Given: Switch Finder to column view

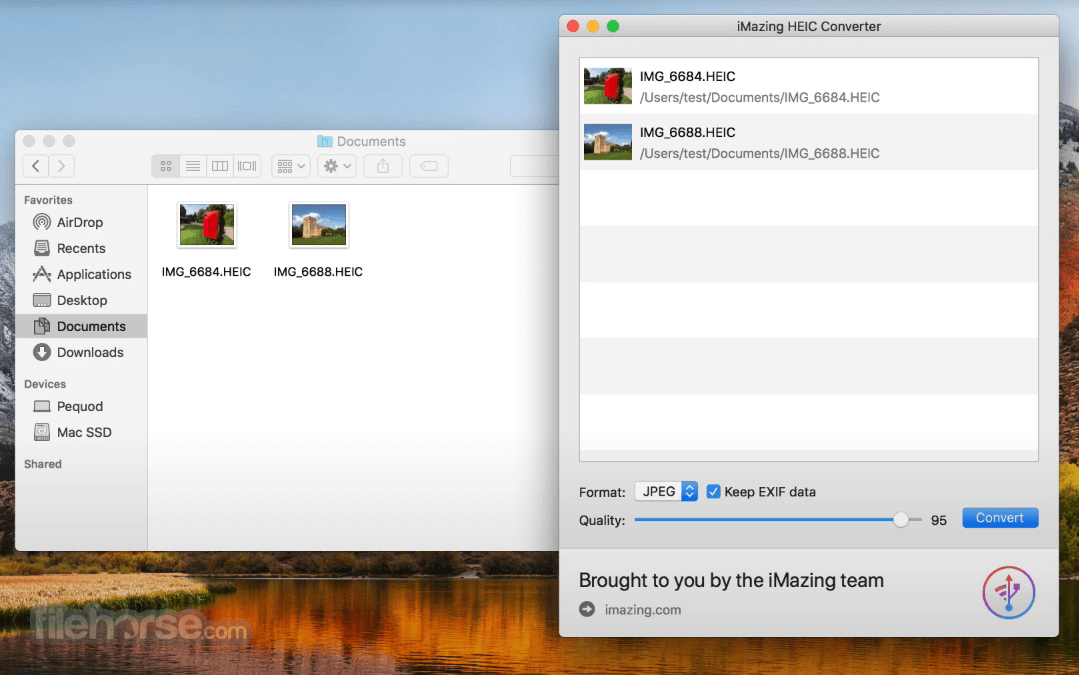Looking at the screenshot, I should coord(220,166).
